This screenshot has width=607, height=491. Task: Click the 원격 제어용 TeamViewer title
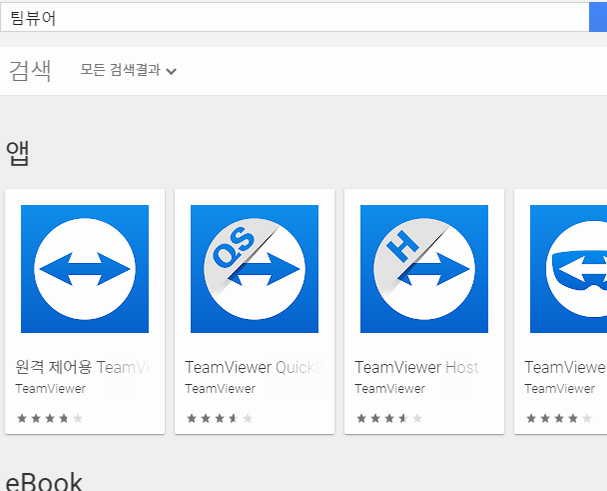click(82, 367)
